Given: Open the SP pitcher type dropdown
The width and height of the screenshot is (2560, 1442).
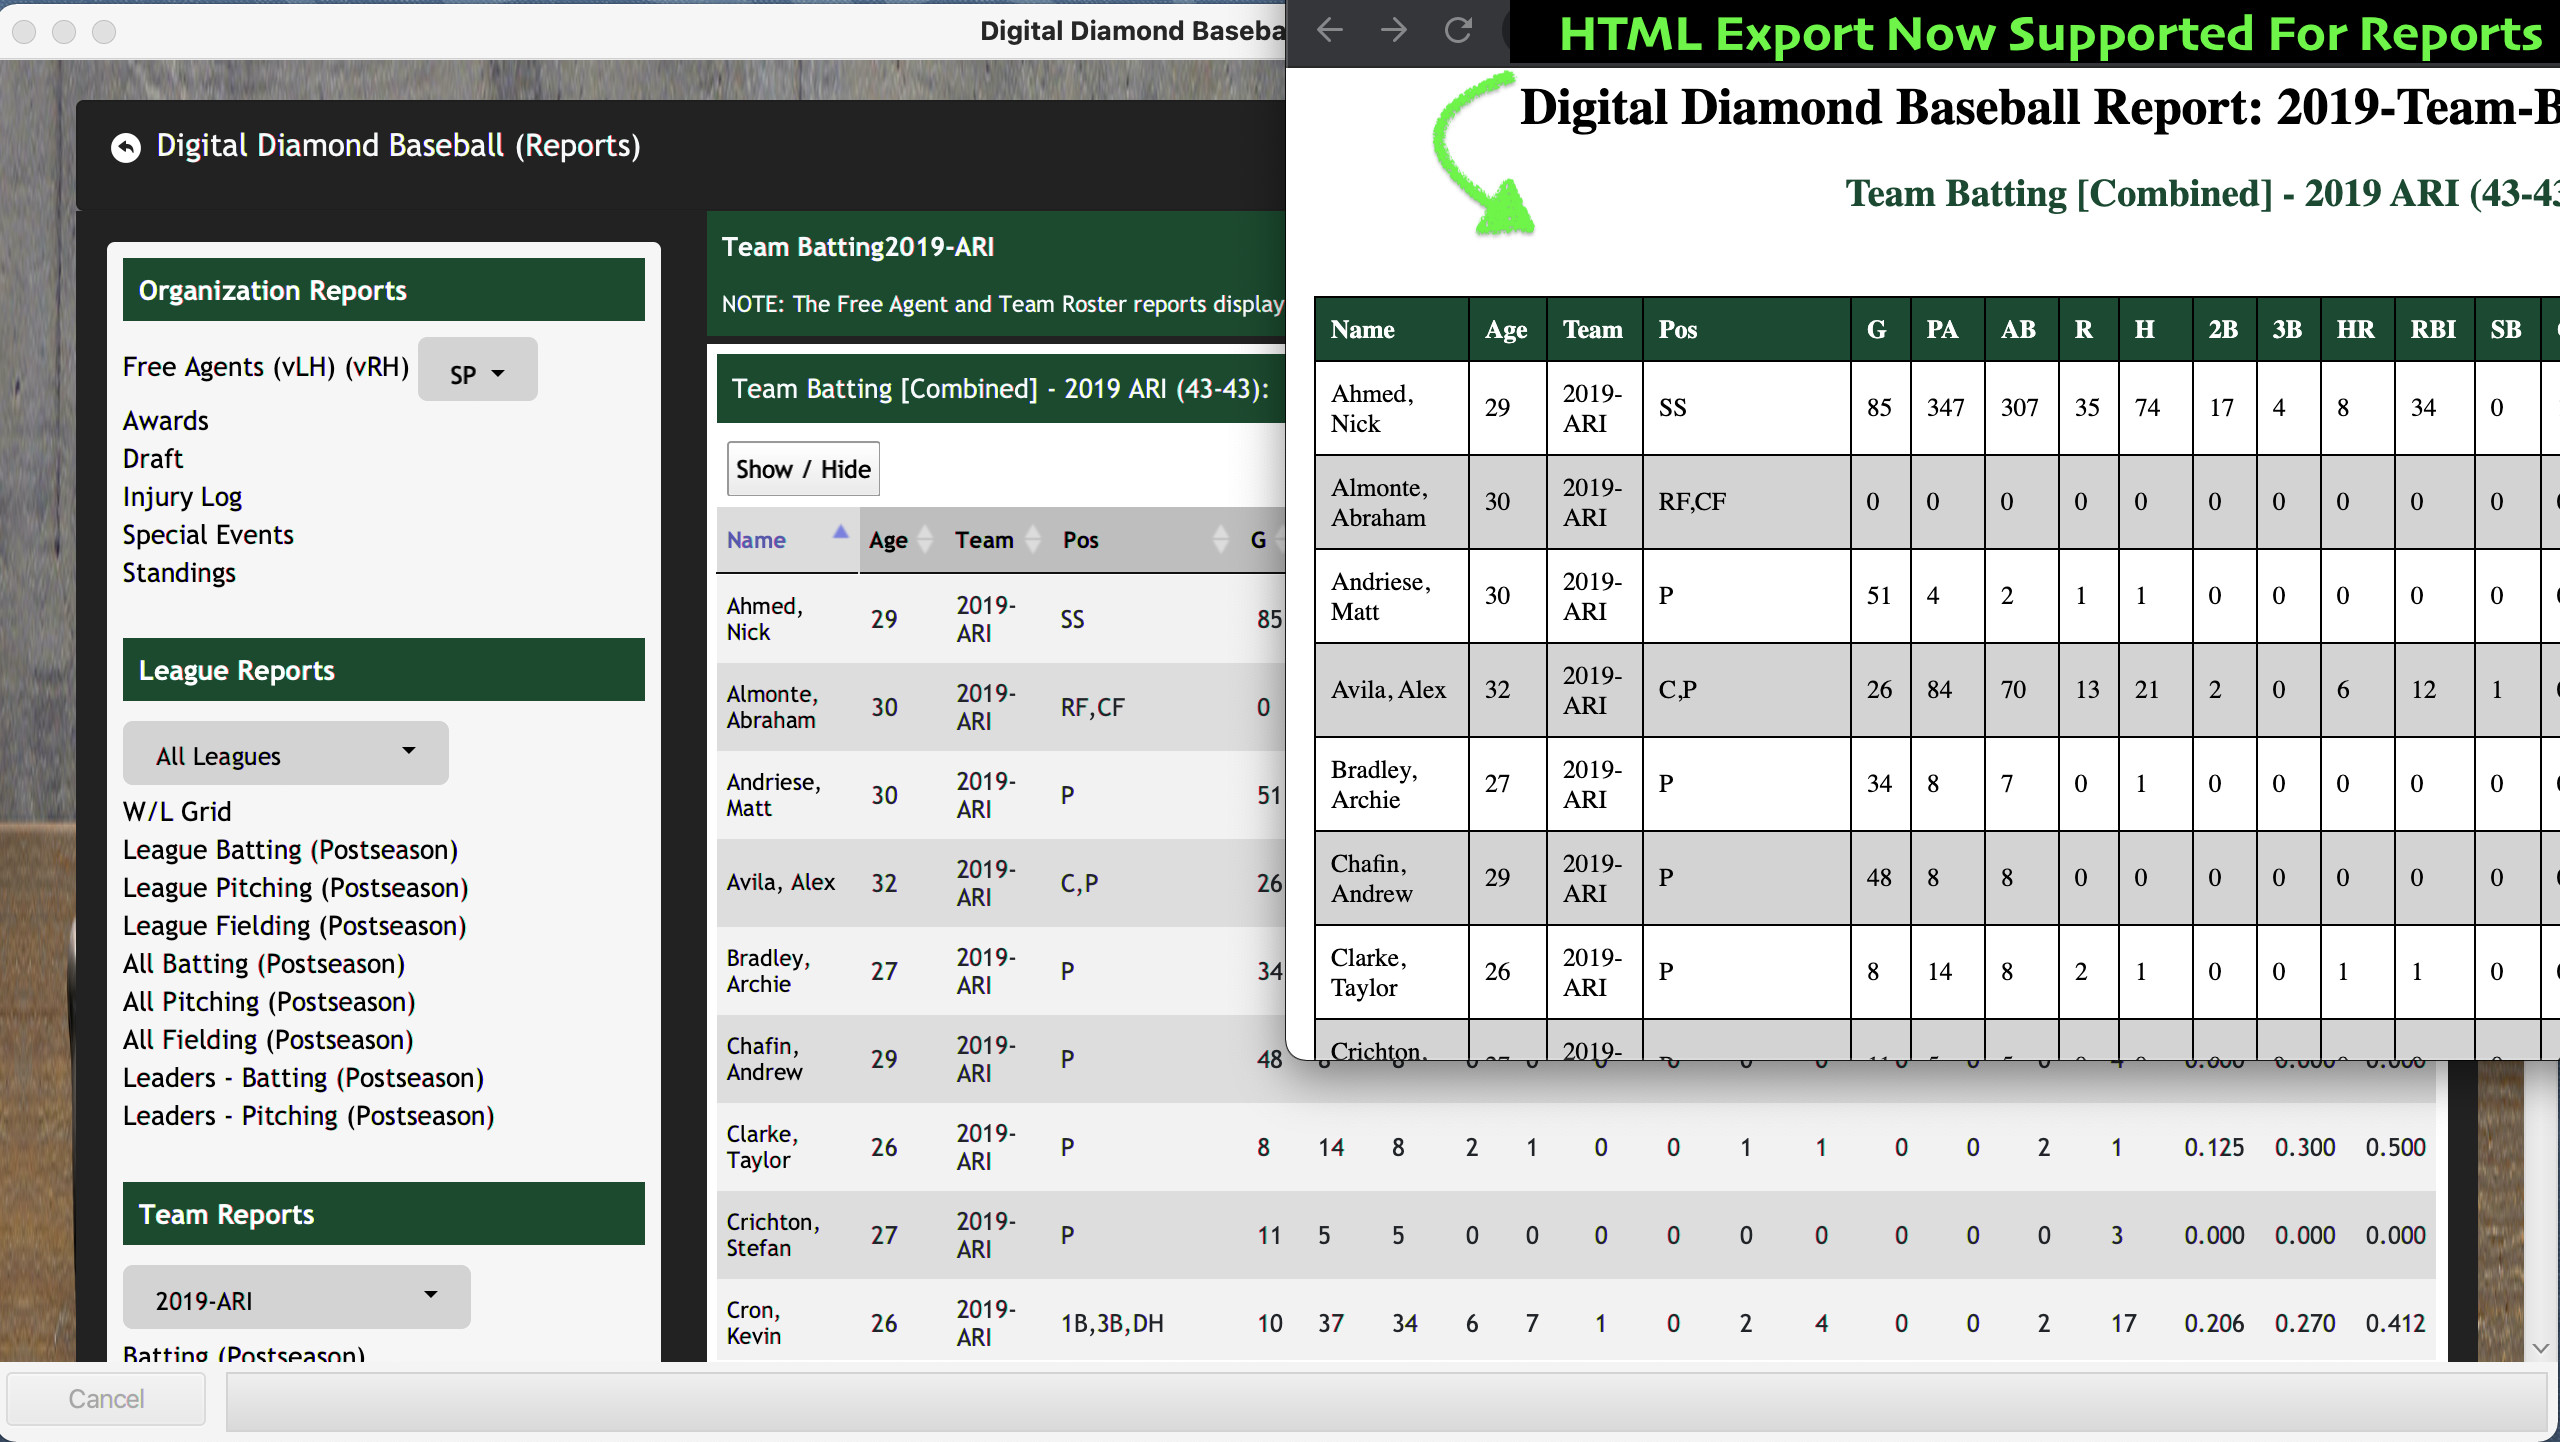Looking at the screenshot, I should tap(477, 370).
